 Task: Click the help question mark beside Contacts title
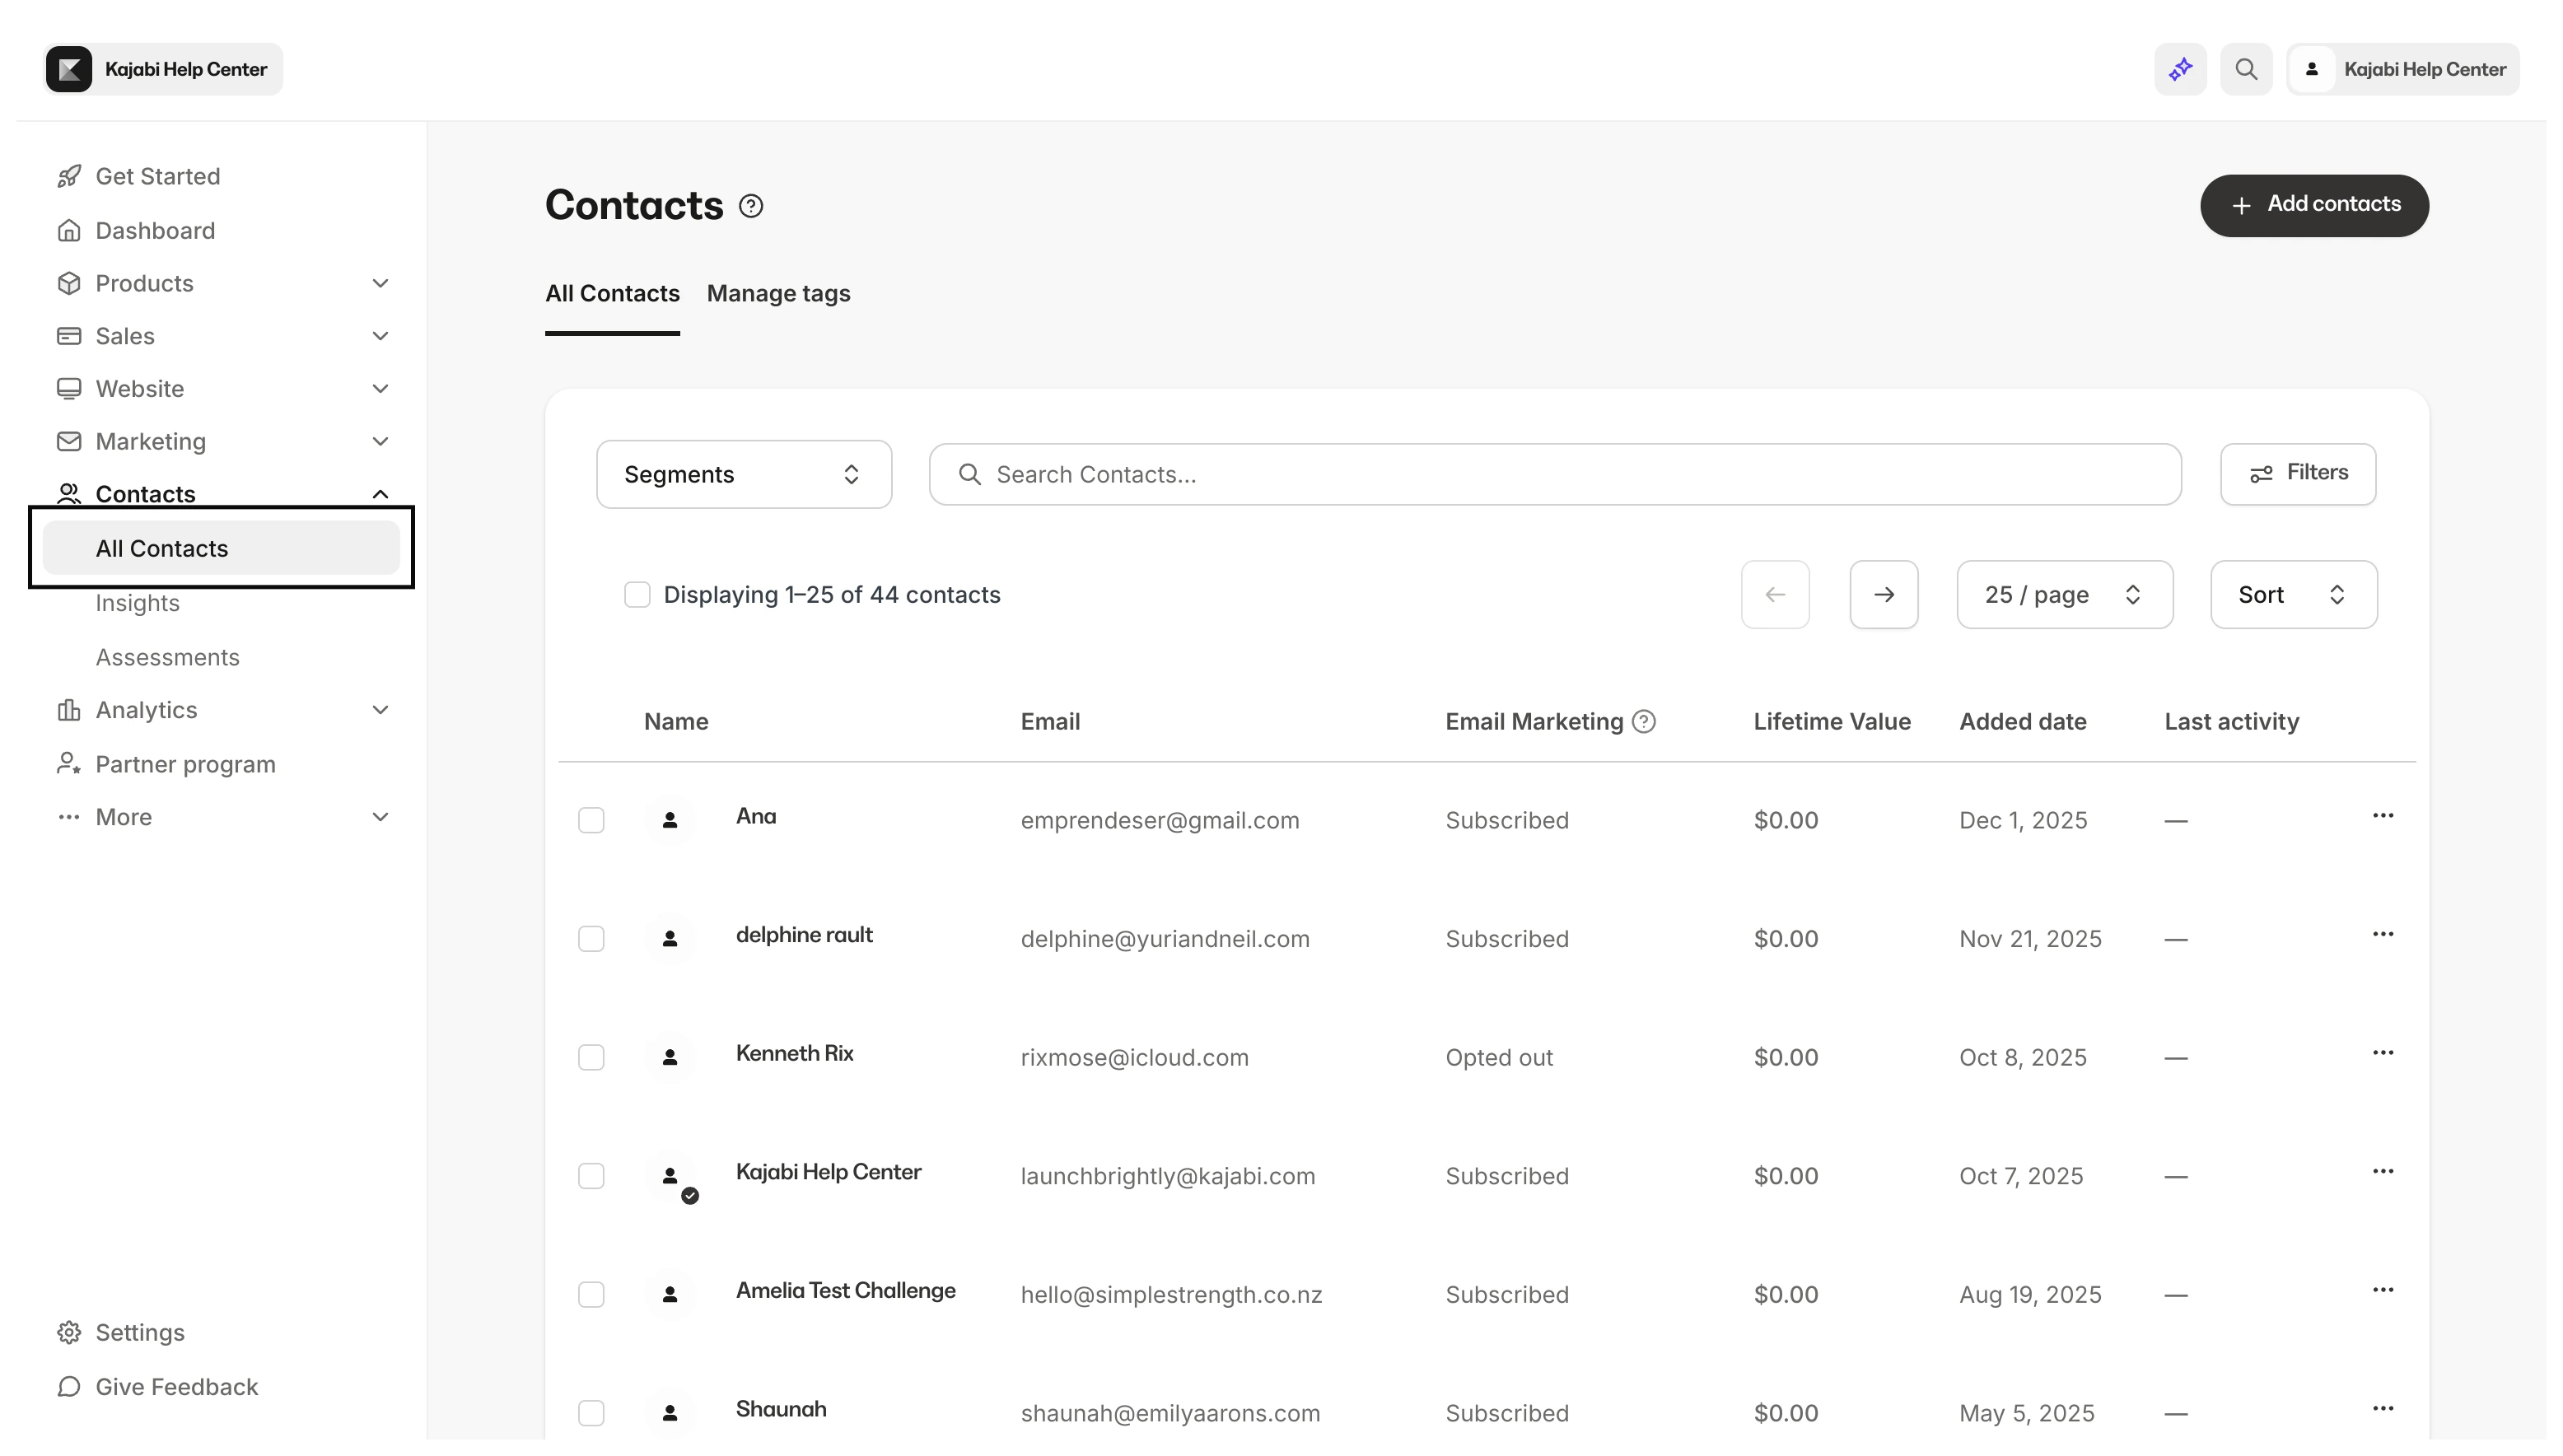coord(750,205)
